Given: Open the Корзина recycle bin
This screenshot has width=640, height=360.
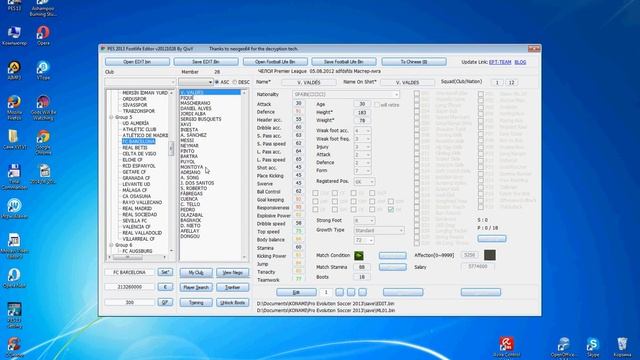Looking at the screenshot, I should coord(622,347).
